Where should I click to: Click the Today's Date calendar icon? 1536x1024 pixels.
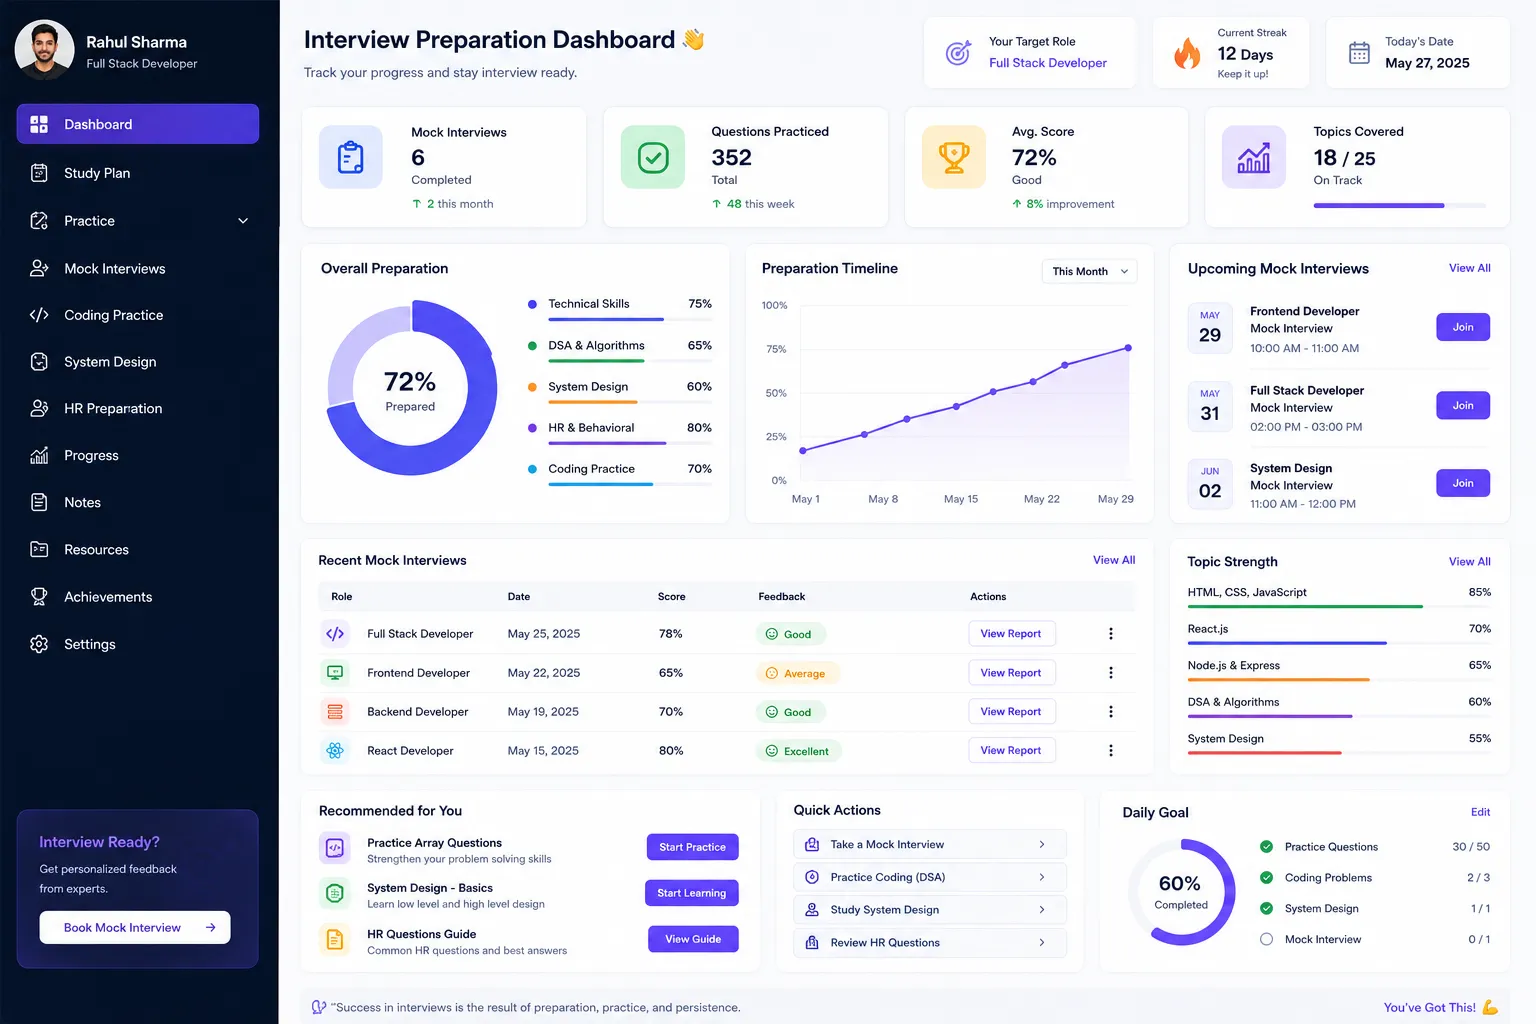pos(1359,53)
